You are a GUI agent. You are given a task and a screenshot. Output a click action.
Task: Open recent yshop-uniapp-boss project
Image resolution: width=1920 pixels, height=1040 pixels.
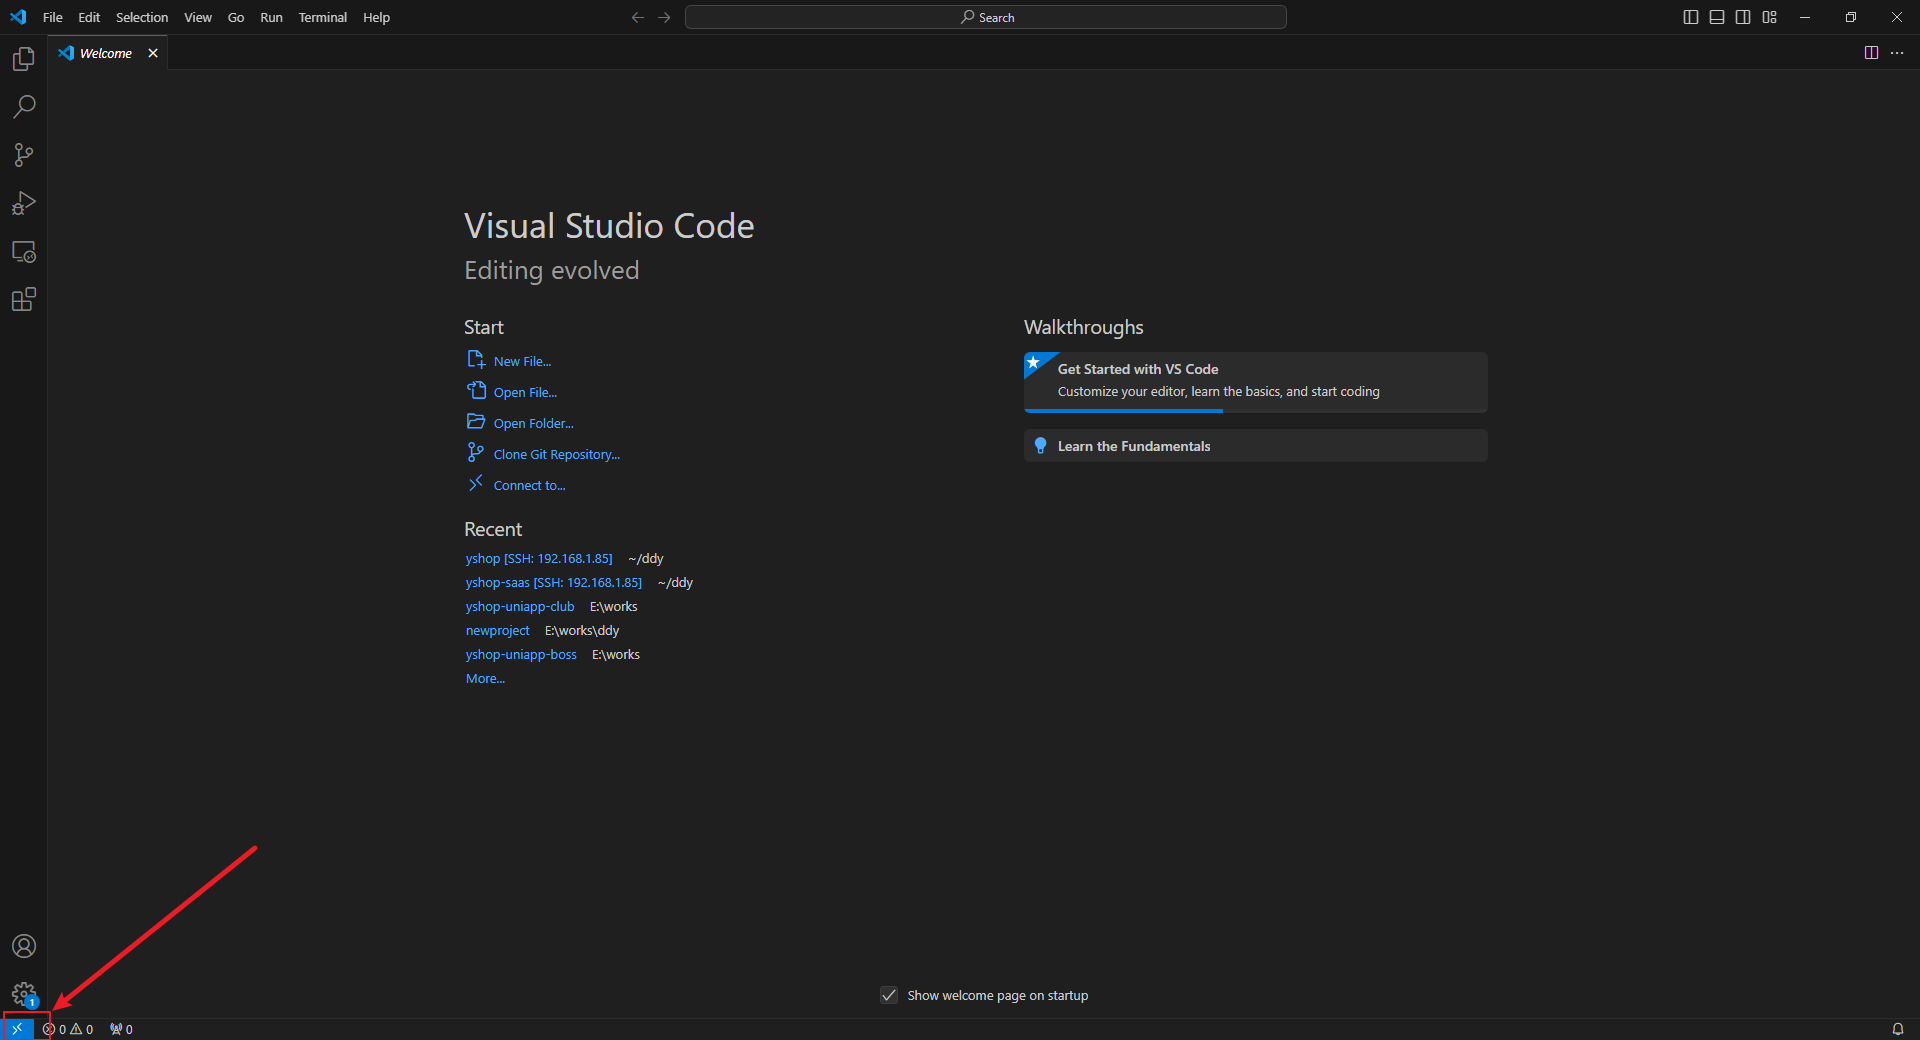click(x=521, y=655)
